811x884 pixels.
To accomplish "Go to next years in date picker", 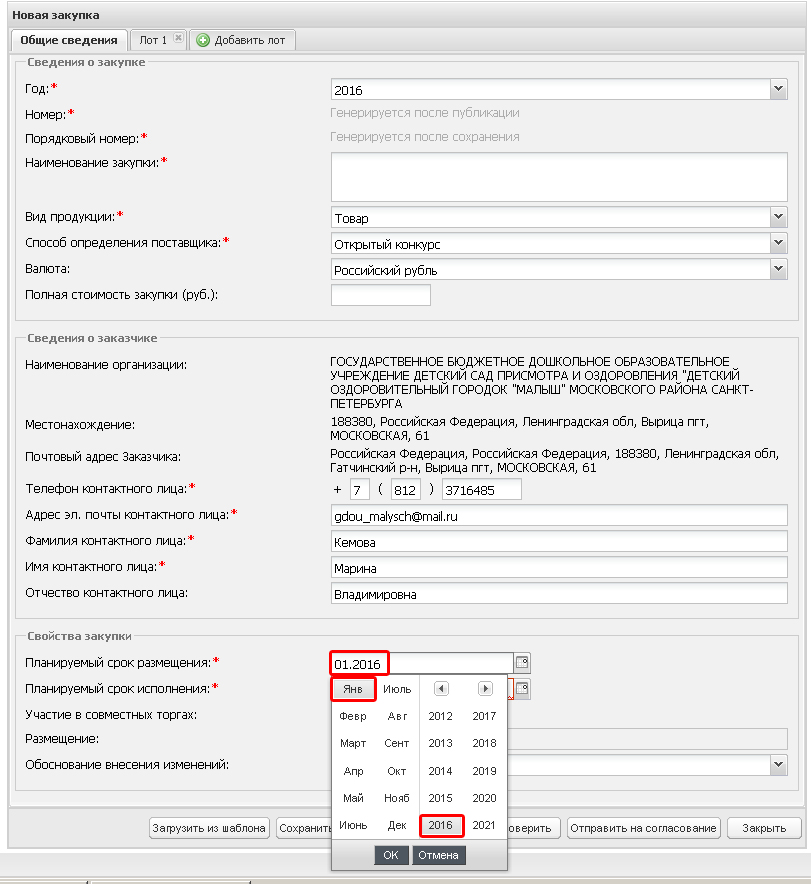I will click(x=485, y=688).
